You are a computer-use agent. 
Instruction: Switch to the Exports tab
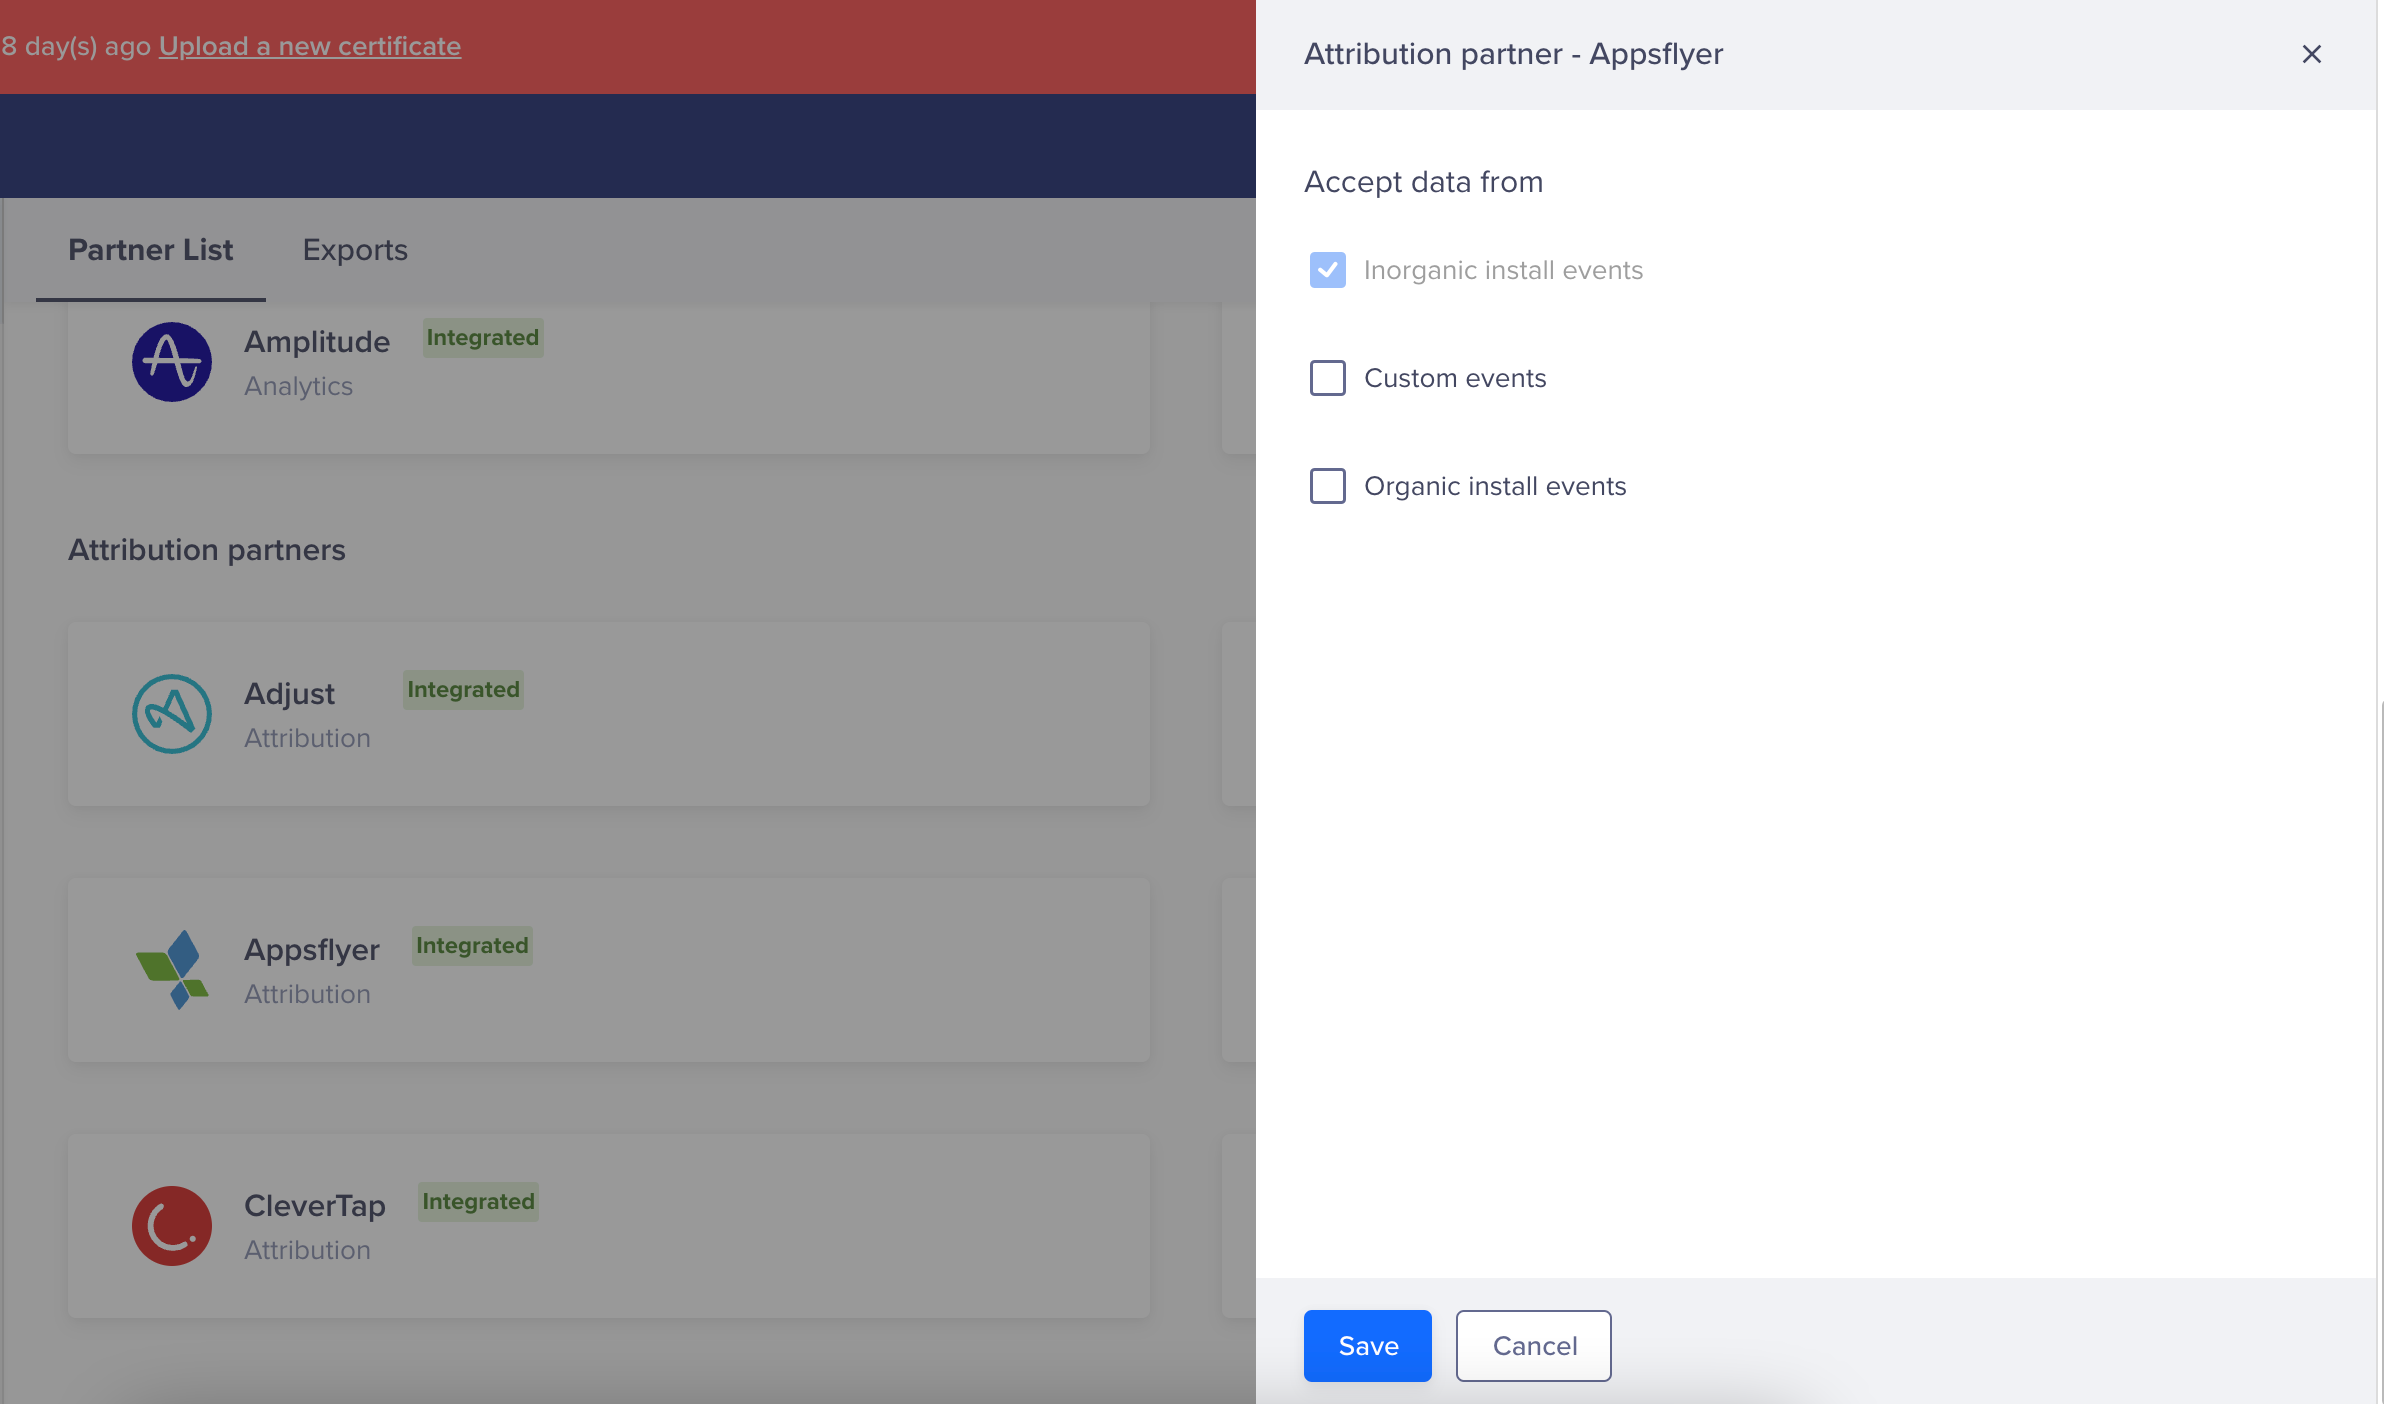tap(355, 250)
